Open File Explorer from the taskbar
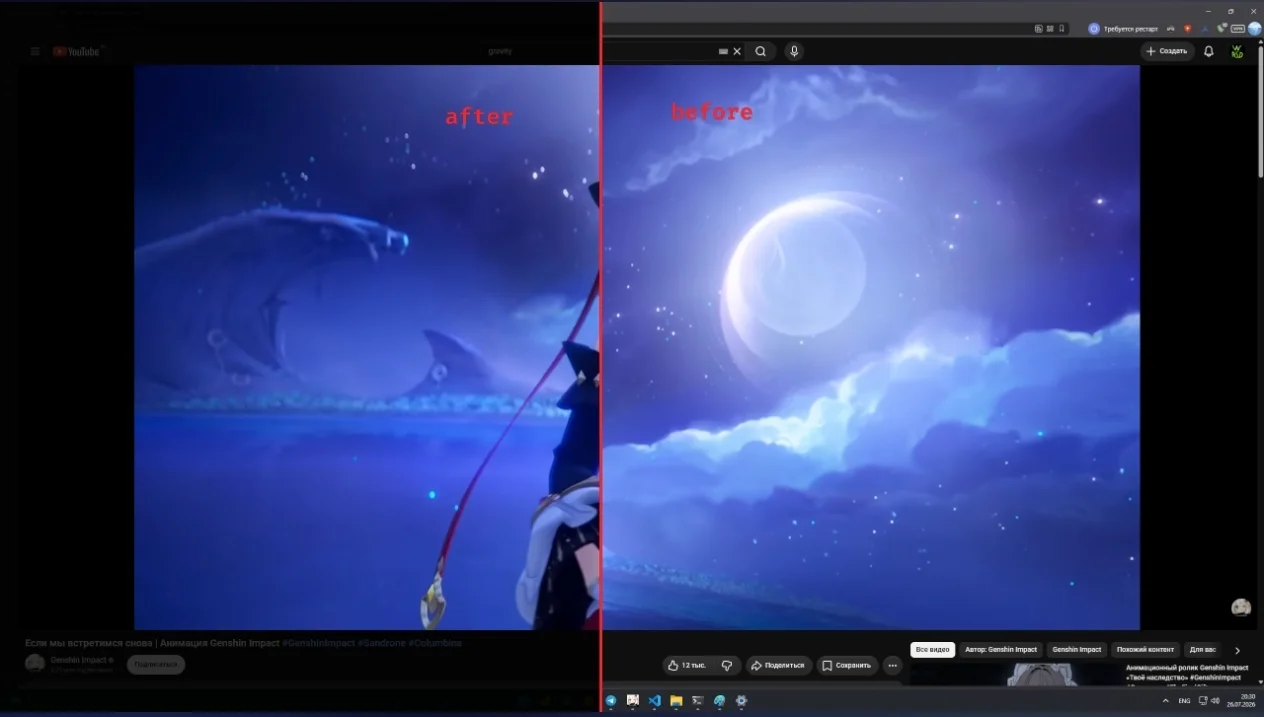 click(676, 701)
